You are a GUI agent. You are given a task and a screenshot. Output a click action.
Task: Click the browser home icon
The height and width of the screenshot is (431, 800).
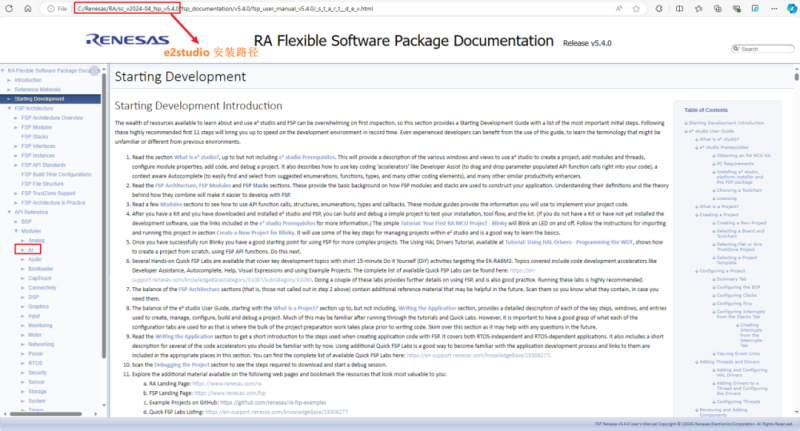point(28,9)
